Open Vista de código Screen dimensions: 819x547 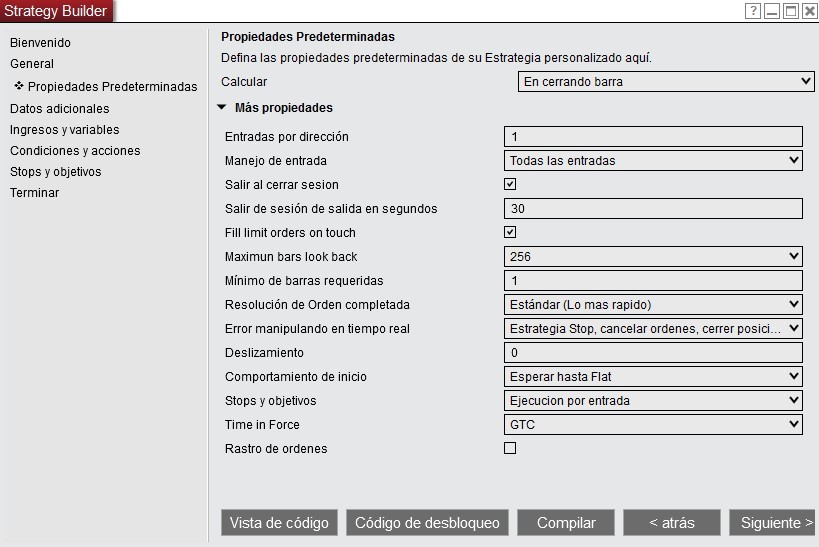click(x=279, y=523)
